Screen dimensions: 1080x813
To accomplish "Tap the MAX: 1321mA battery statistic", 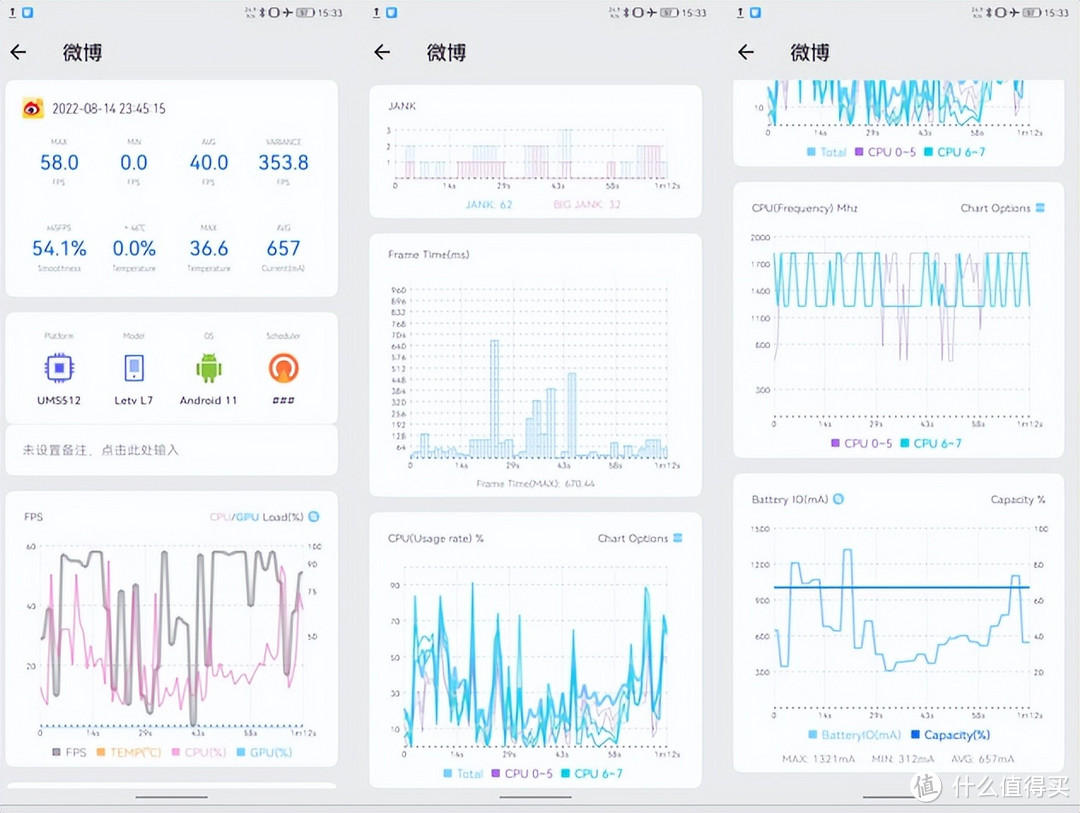I will tap(818, 759).
